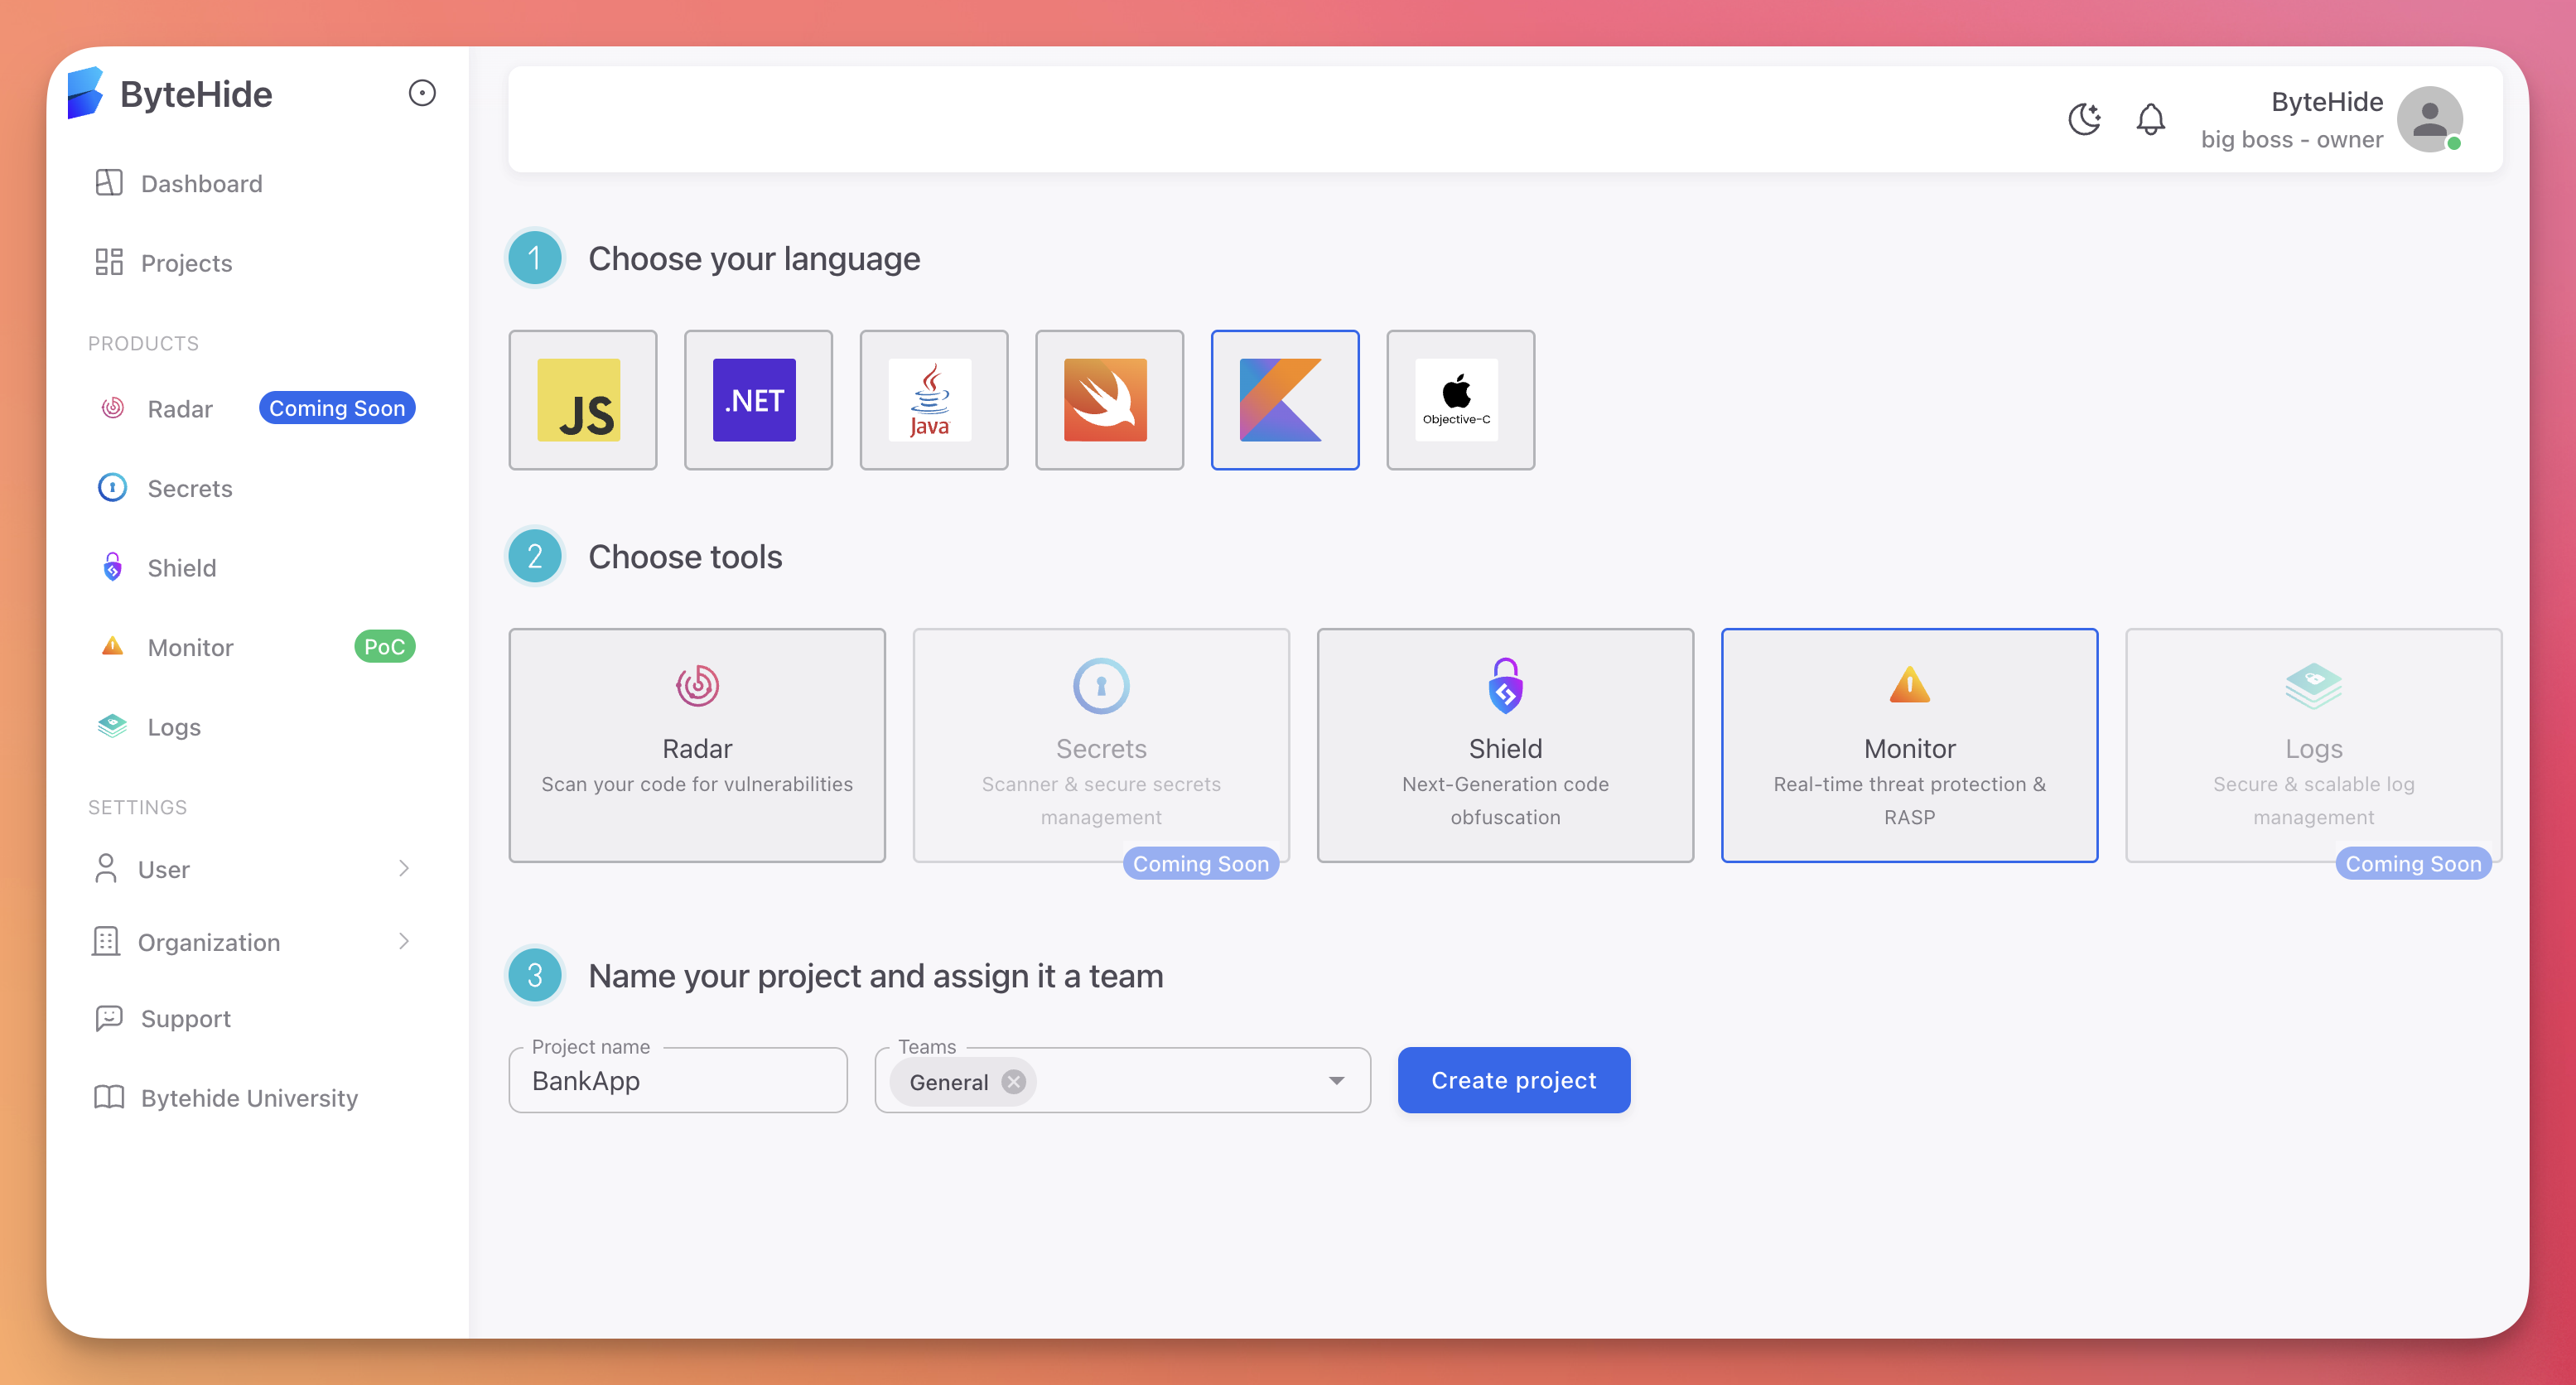This screenshot has width=2576, height=1385.
Task: Edit the BankApp project name field
Action: point(677,1080)
